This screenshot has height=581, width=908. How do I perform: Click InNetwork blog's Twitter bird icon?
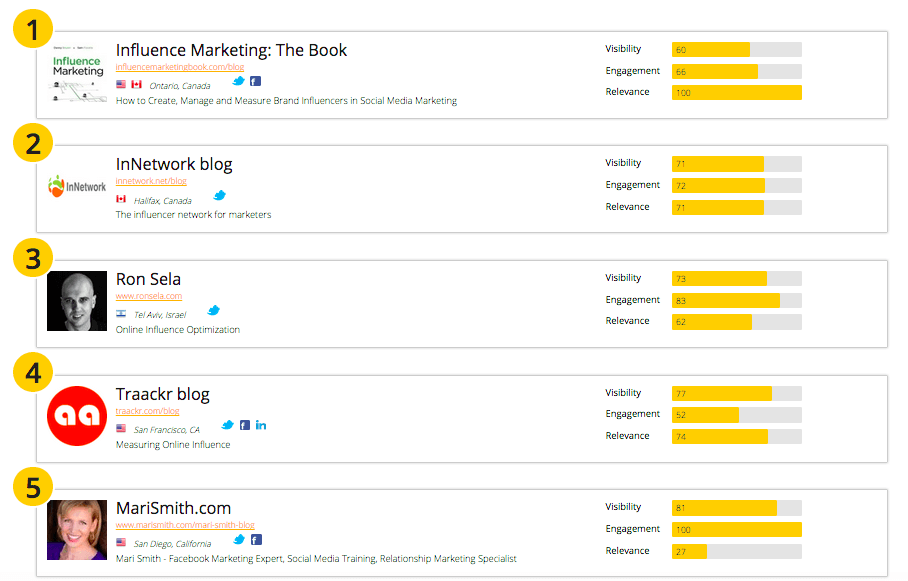[220, 196]
